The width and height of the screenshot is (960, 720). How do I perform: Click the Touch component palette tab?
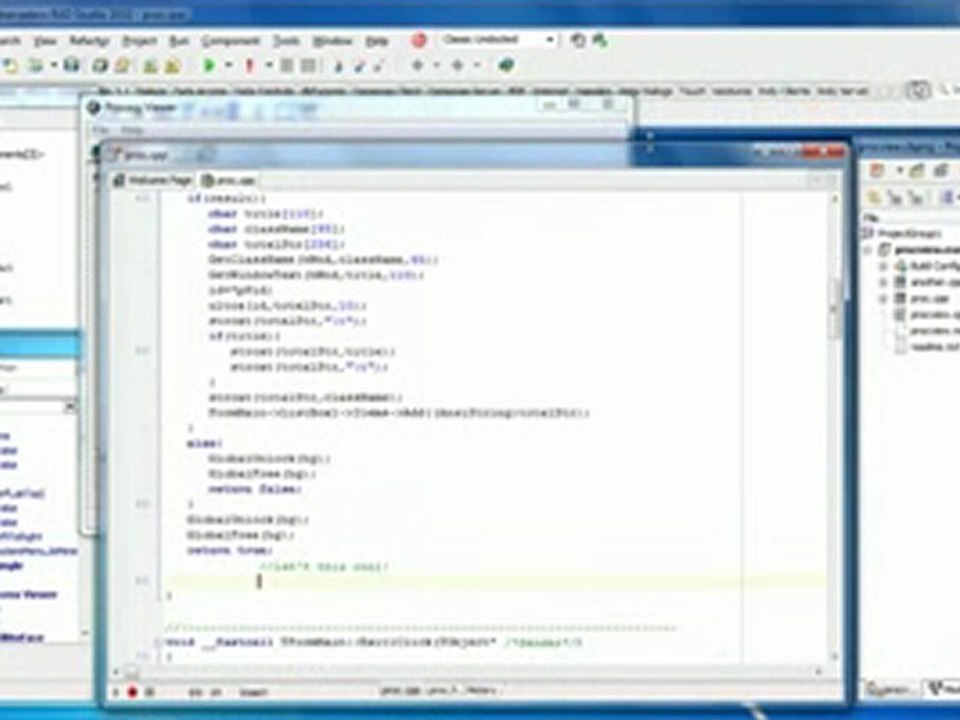[692, 91]
